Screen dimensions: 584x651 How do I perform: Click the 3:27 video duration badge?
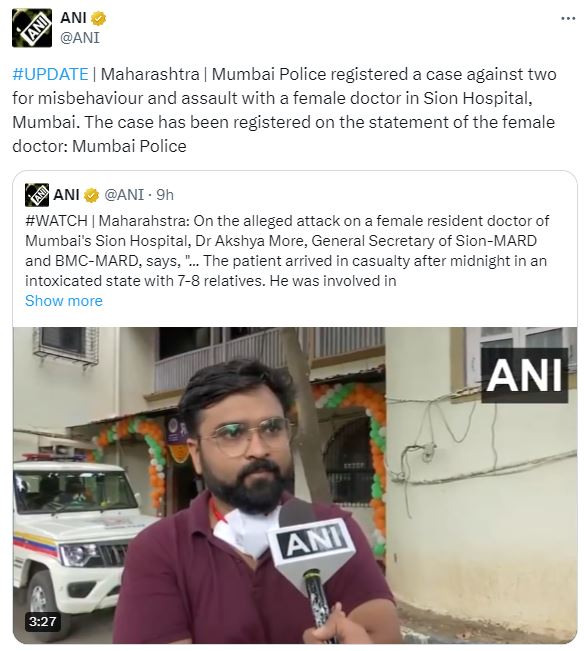[42, 622]
